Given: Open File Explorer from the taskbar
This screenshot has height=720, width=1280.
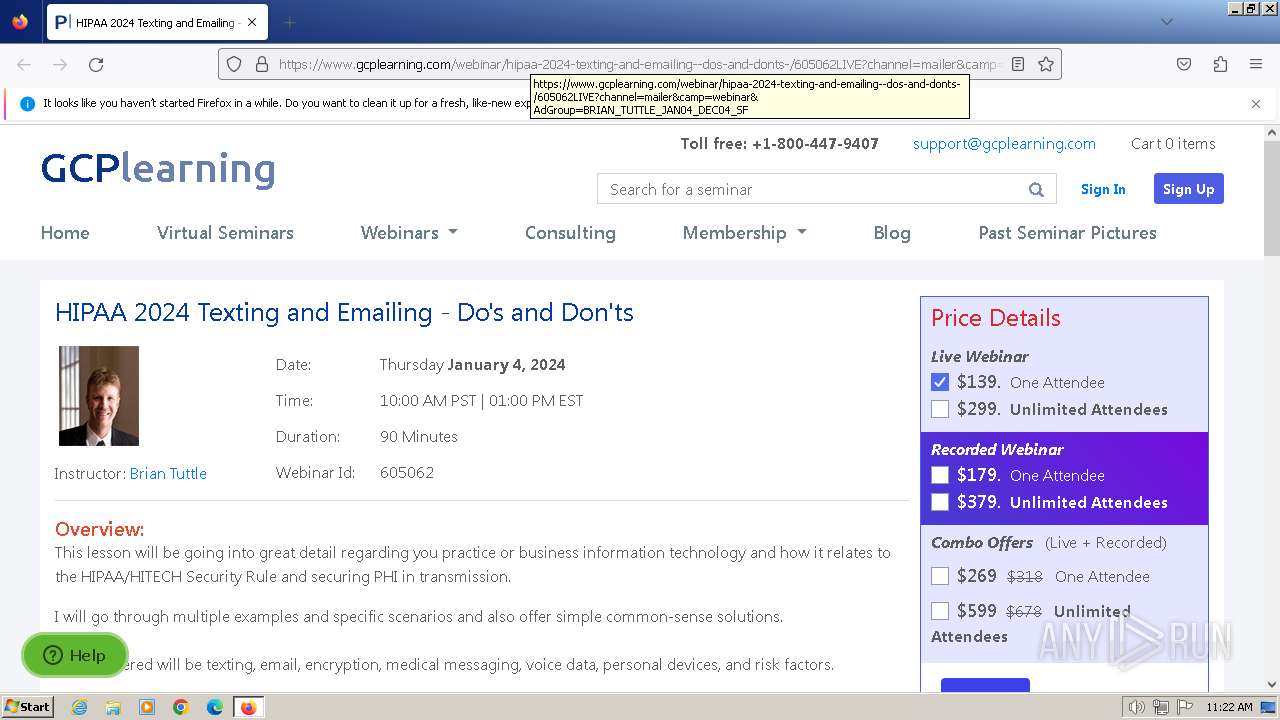Looking at the screenshot, I should tap(113, 707).
